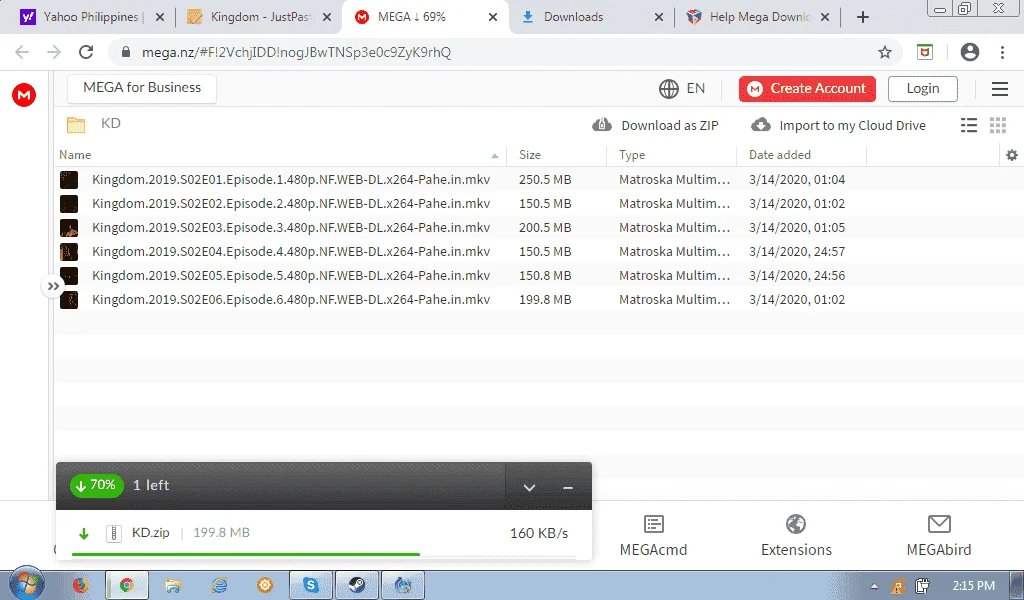Open Steam from taskbar

357,585
